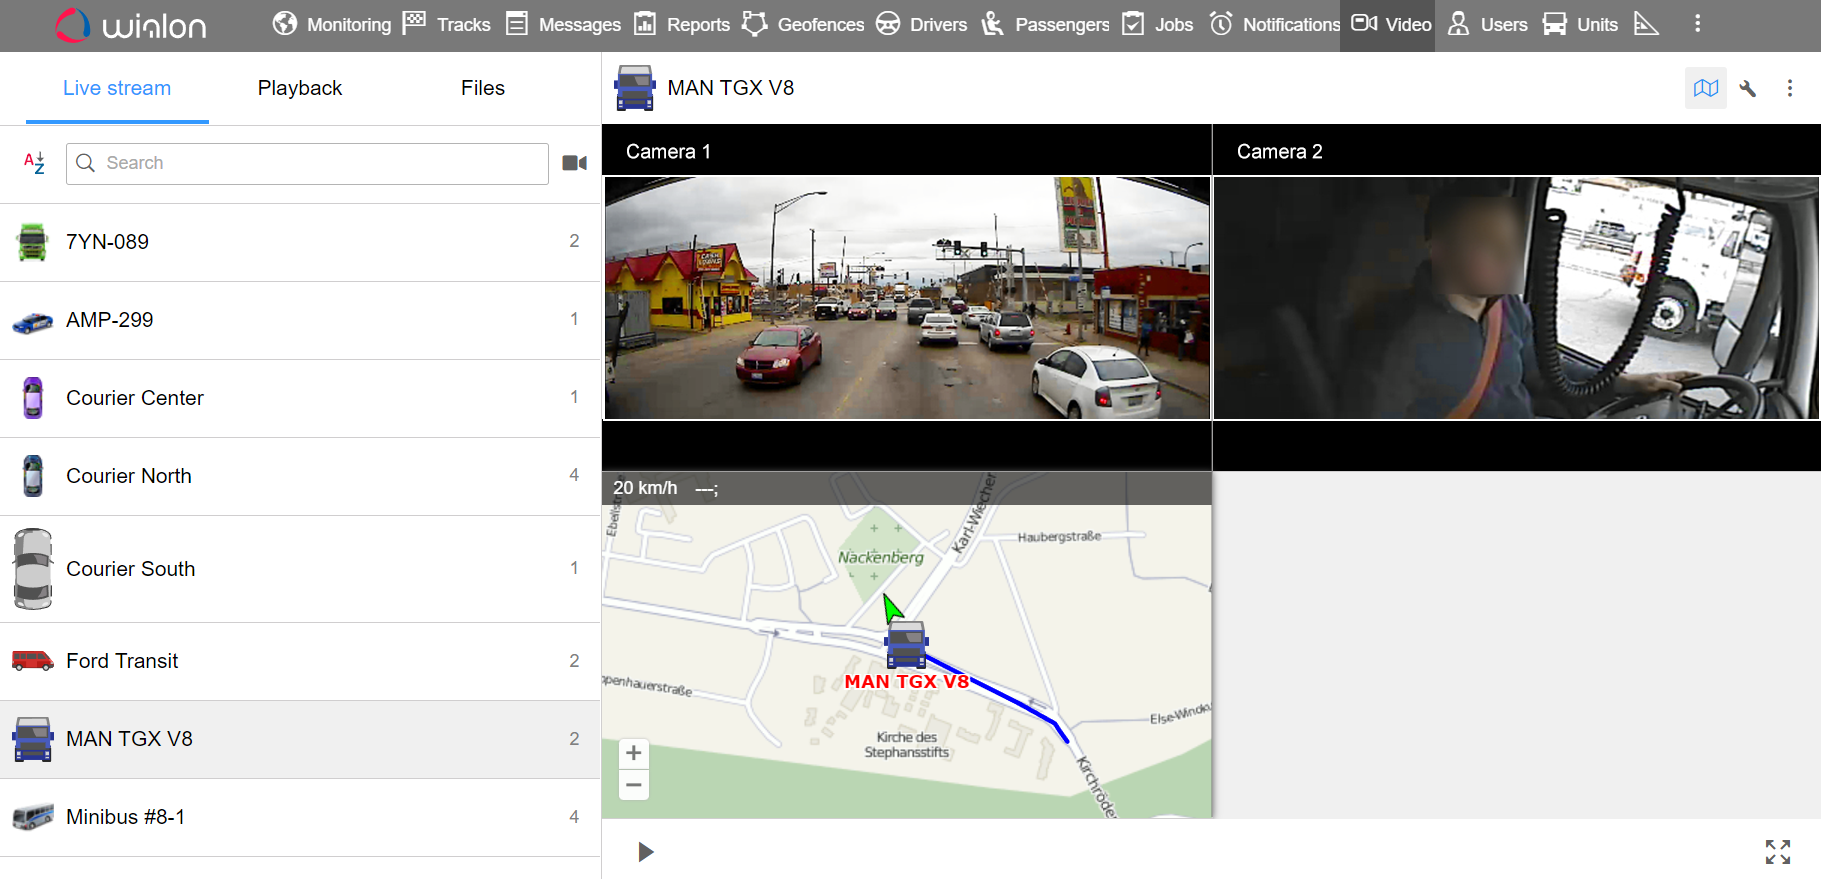1821x879 pixels.
Task: Open Geofences section
Action: point(803,24)
